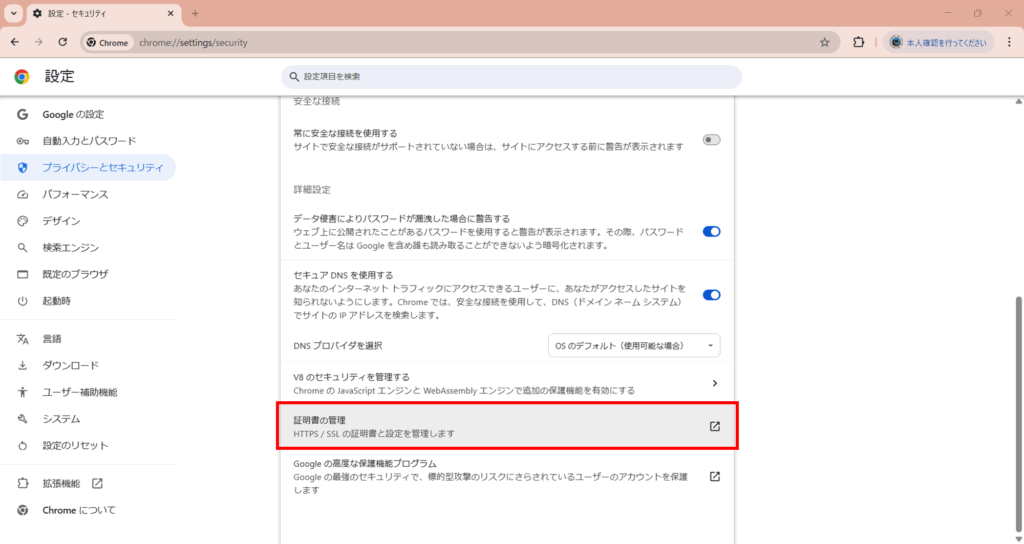Open 検索エンジン settings section

click(71, 247)
